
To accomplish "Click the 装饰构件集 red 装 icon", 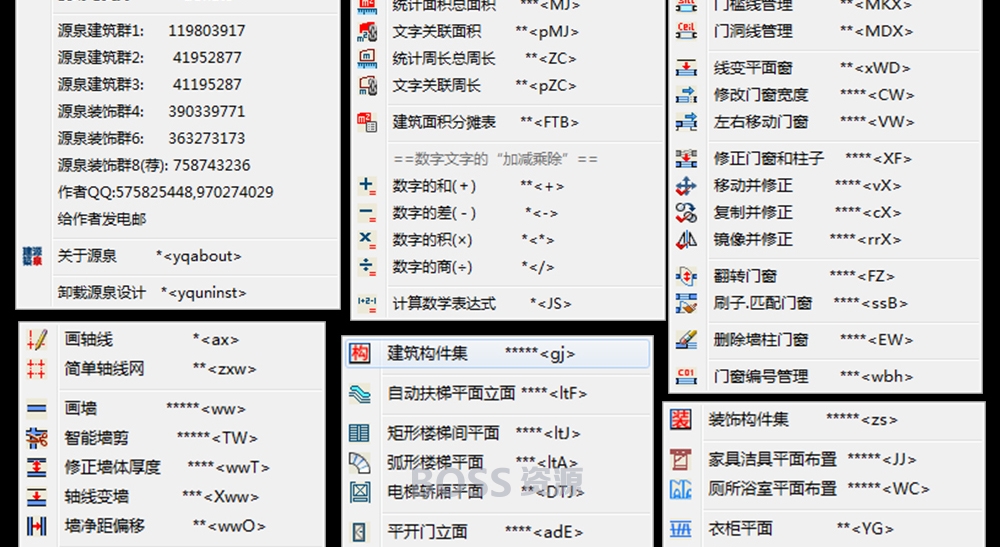I will (x=680, y=419).
